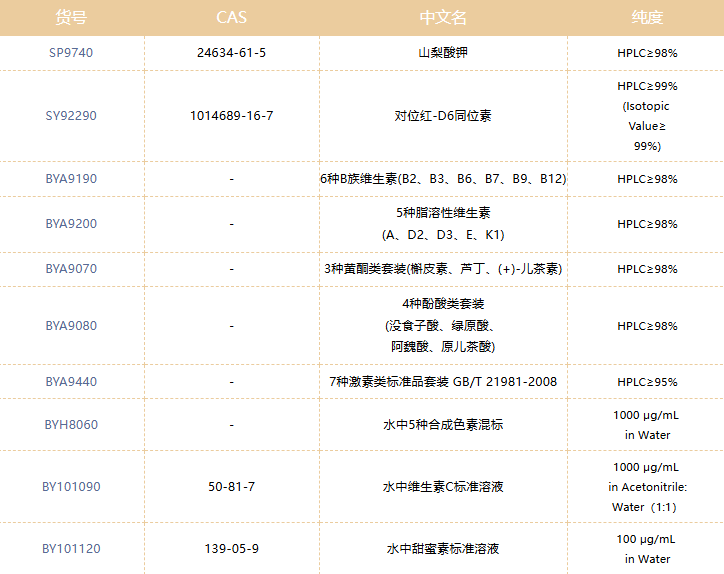Image resolution: width=724 pixels, height=574 pixels.
Task: Open product link SY92290
Action: tap(71, 116)
